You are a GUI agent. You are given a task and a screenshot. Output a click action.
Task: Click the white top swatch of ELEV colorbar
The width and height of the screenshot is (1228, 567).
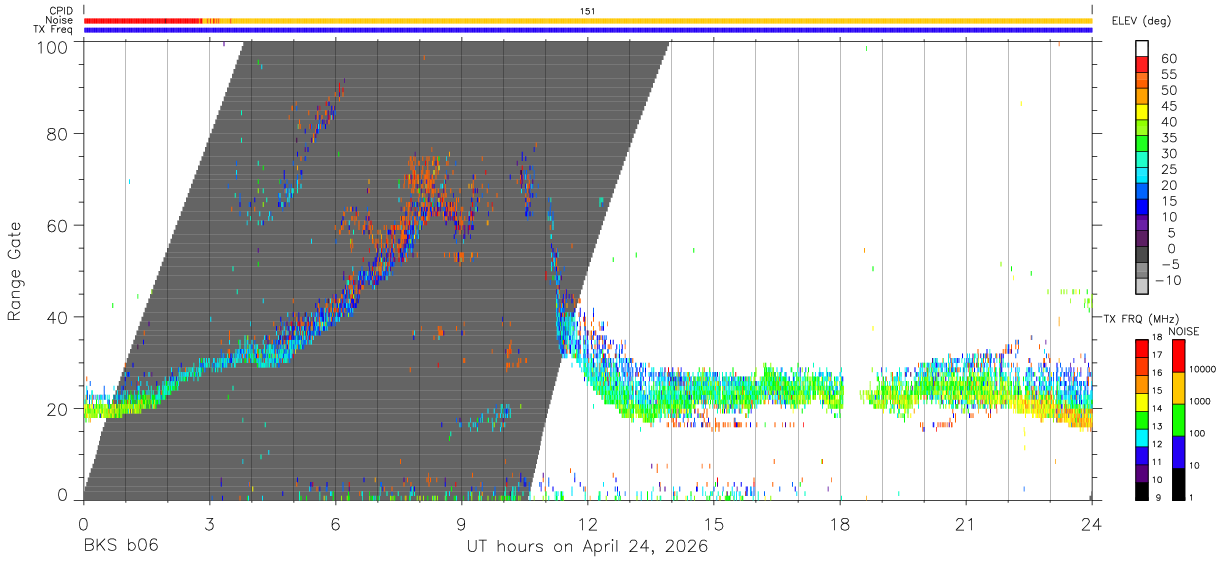1142,49
